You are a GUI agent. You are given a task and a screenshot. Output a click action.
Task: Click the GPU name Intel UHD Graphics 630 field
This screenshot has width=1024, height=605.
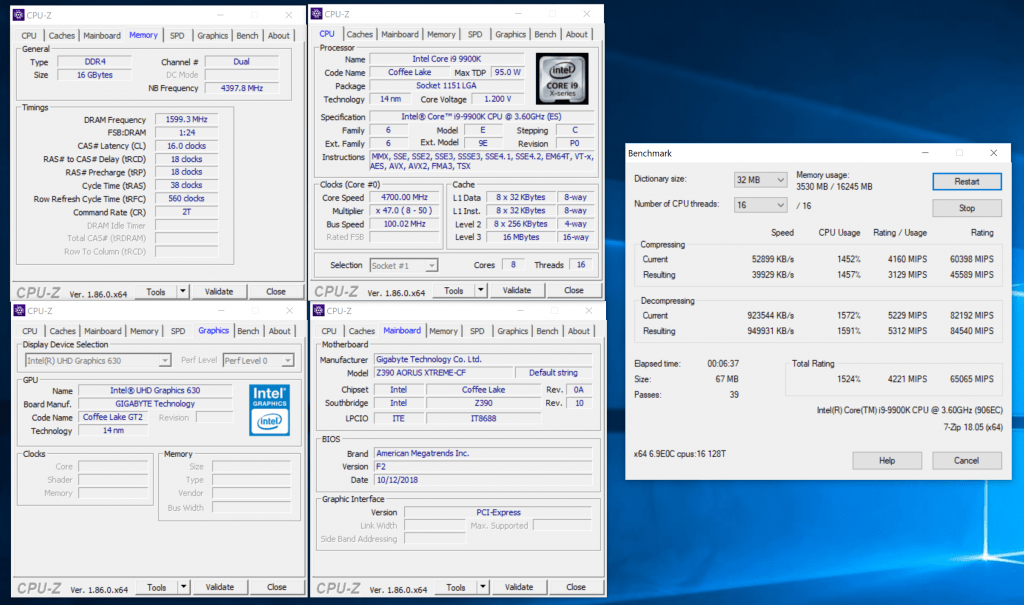coord(155,390)
